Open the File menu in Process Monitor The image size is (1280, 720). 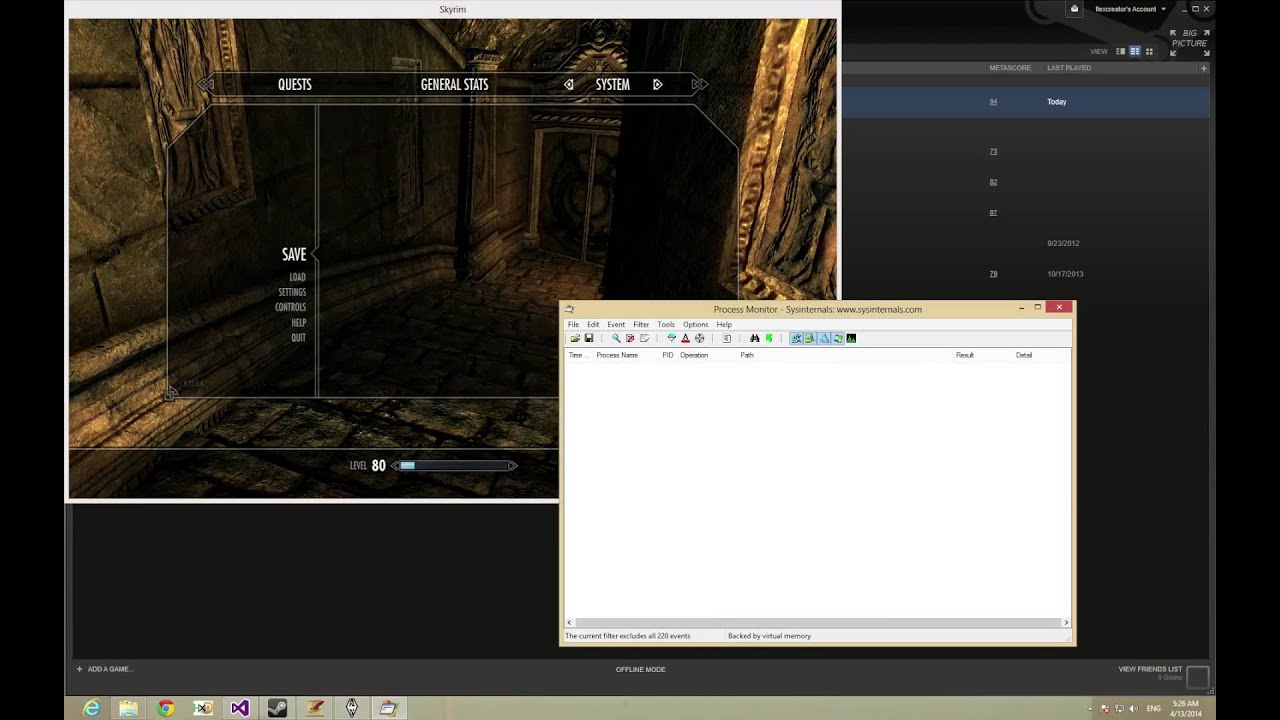(573, 324)
